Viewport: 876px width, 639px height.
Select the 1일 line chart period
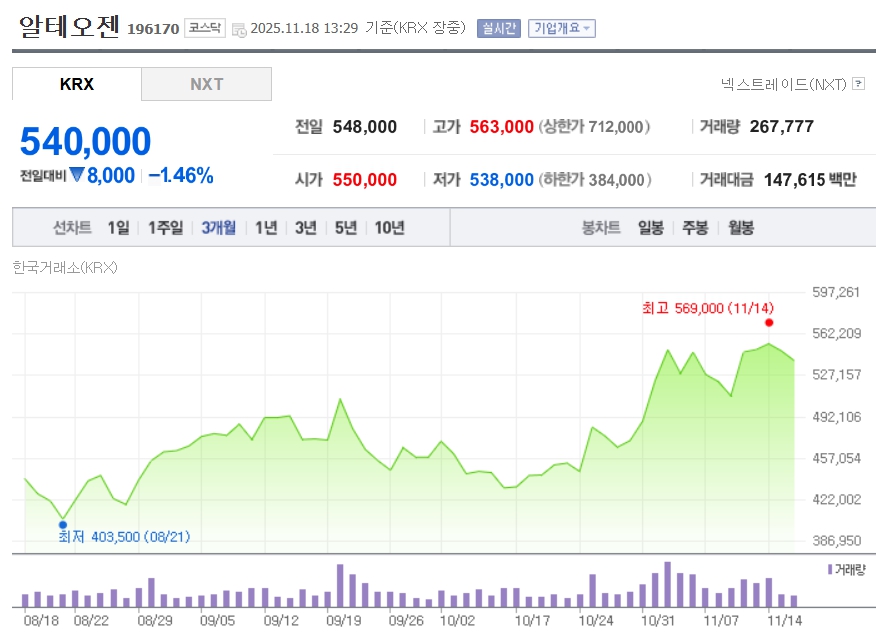[x=118, y=228]
